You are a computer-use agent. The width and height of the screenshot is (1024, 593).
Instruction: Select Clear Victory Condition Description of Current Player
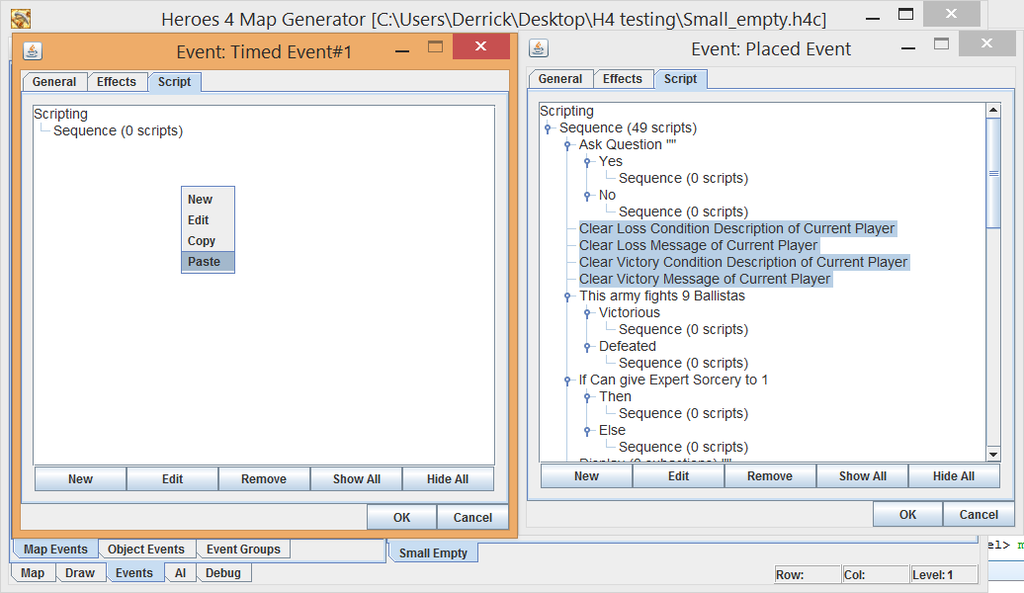(743, 263)
